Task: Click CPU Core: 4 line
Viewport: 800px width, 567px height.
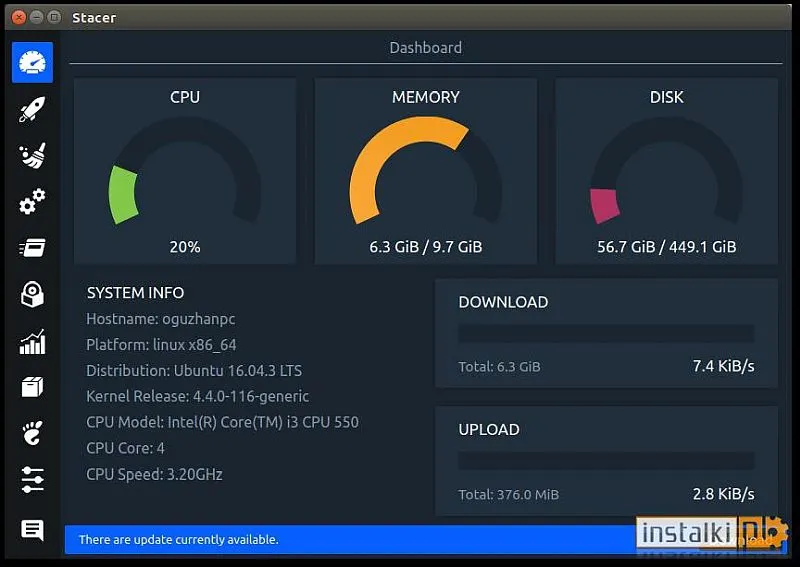Action: (125, 448)
